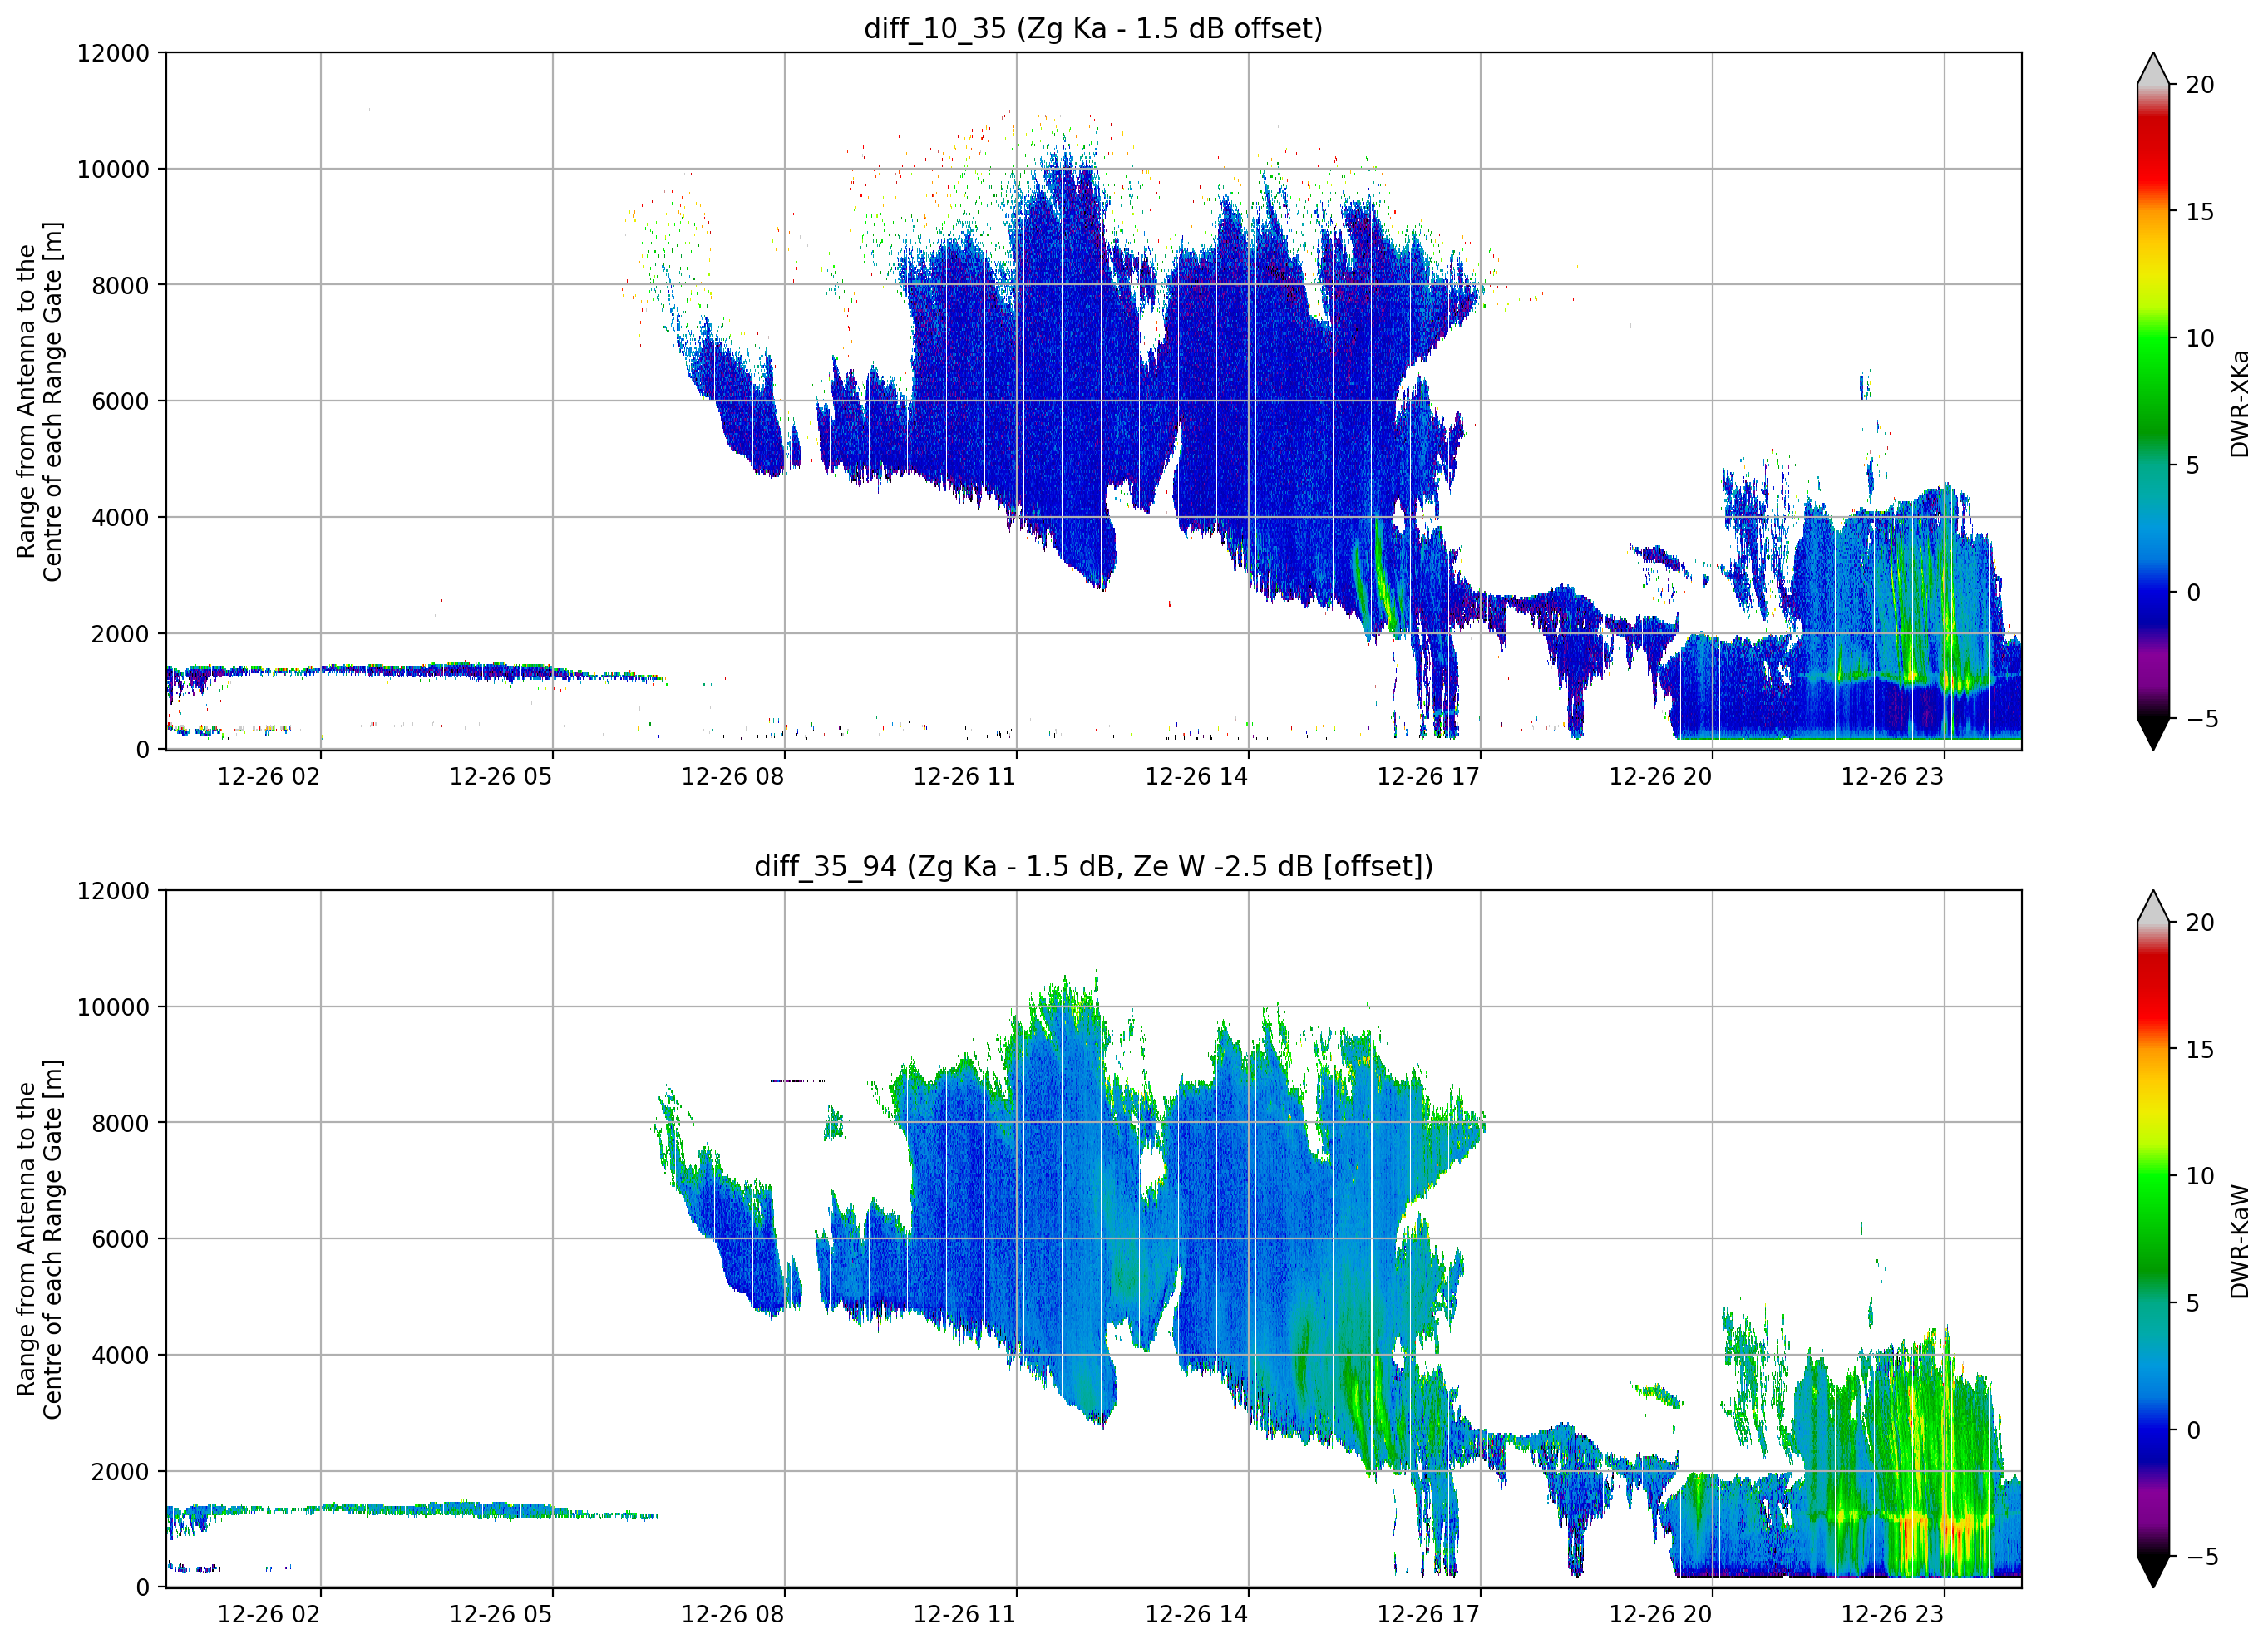Click '12-26 08' x-tick on bottom plot
The height and width of the screenshot is (1644, 2268).
(733, 1614)
